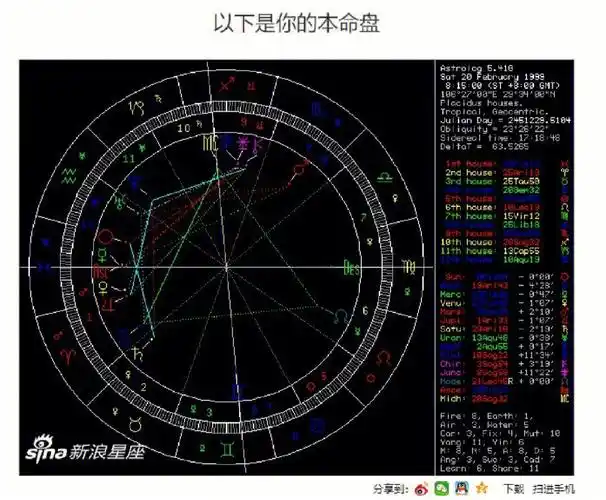
Task: Click the Libra glyph on the outer ring
Action: pos(385,178)
